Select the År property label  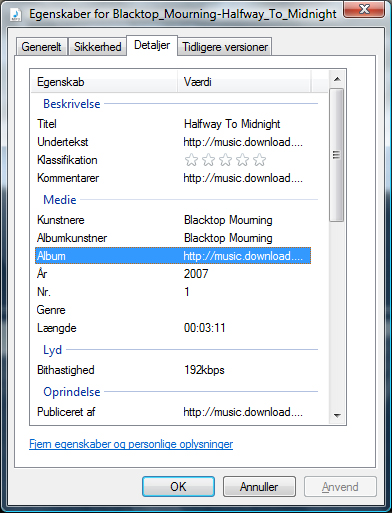point(42,274)
